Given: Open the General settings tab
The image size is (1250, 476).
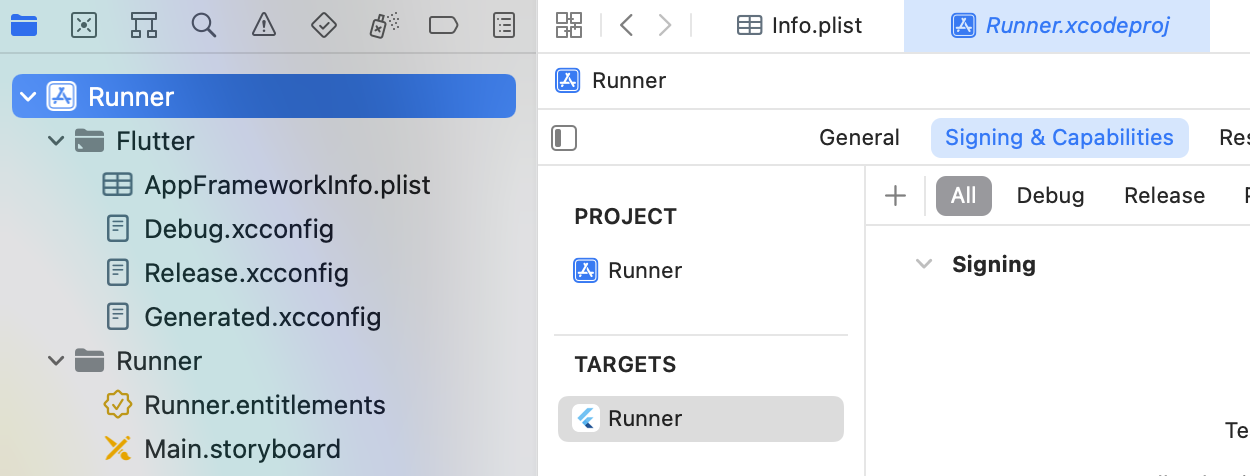Looking at the screenshot, I should [859, 137].
